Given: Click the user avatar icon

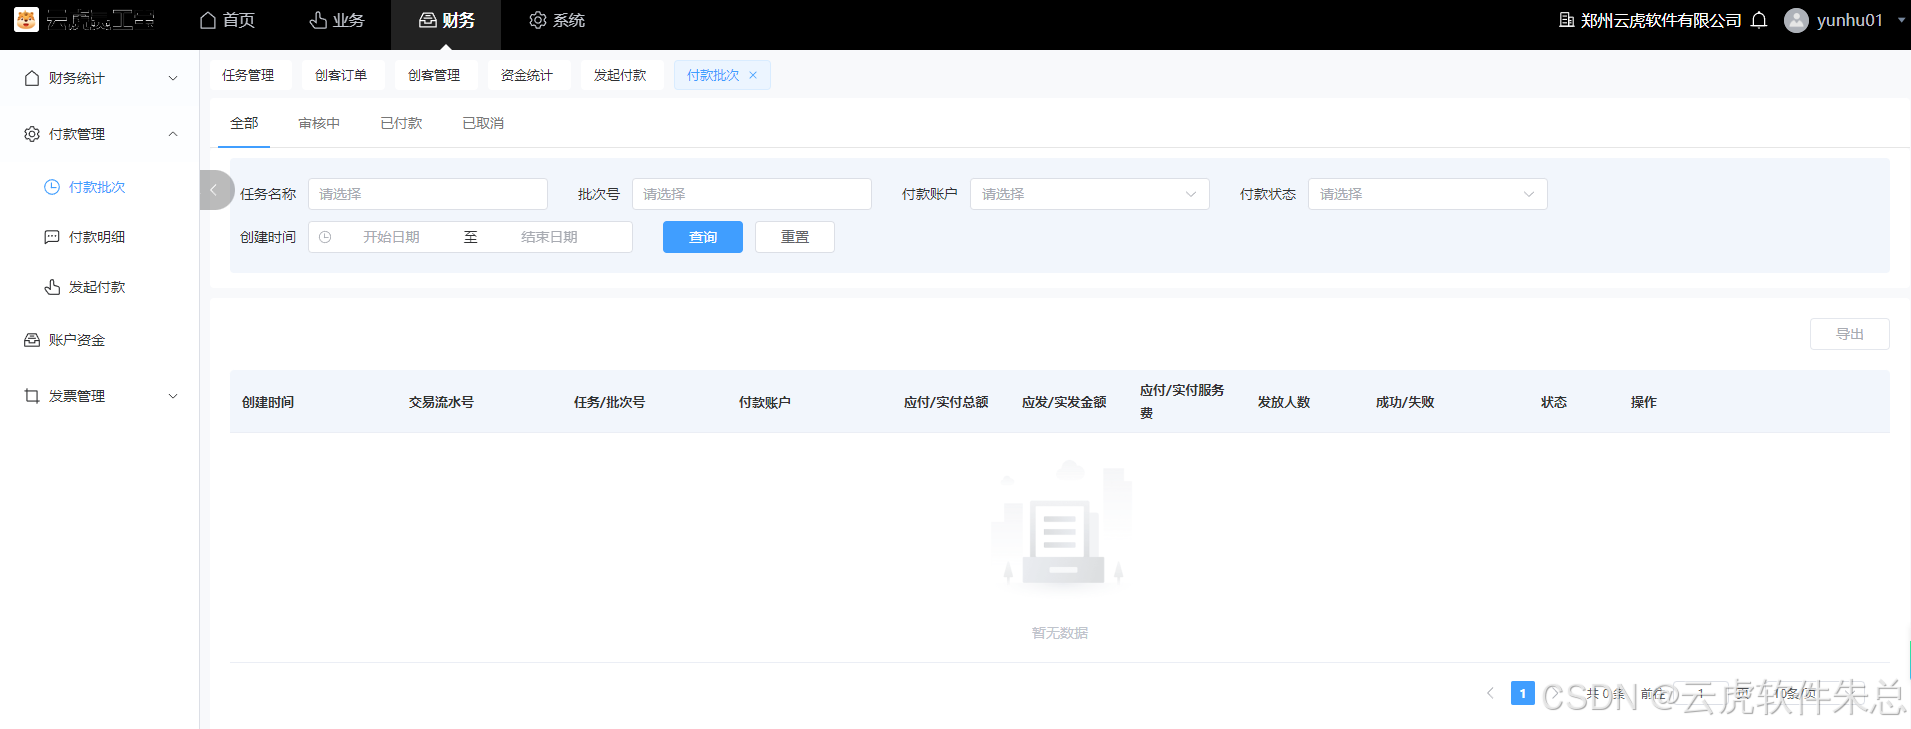Looking at the screenshot, I should pyautogui.click(x=1796, y=20).
